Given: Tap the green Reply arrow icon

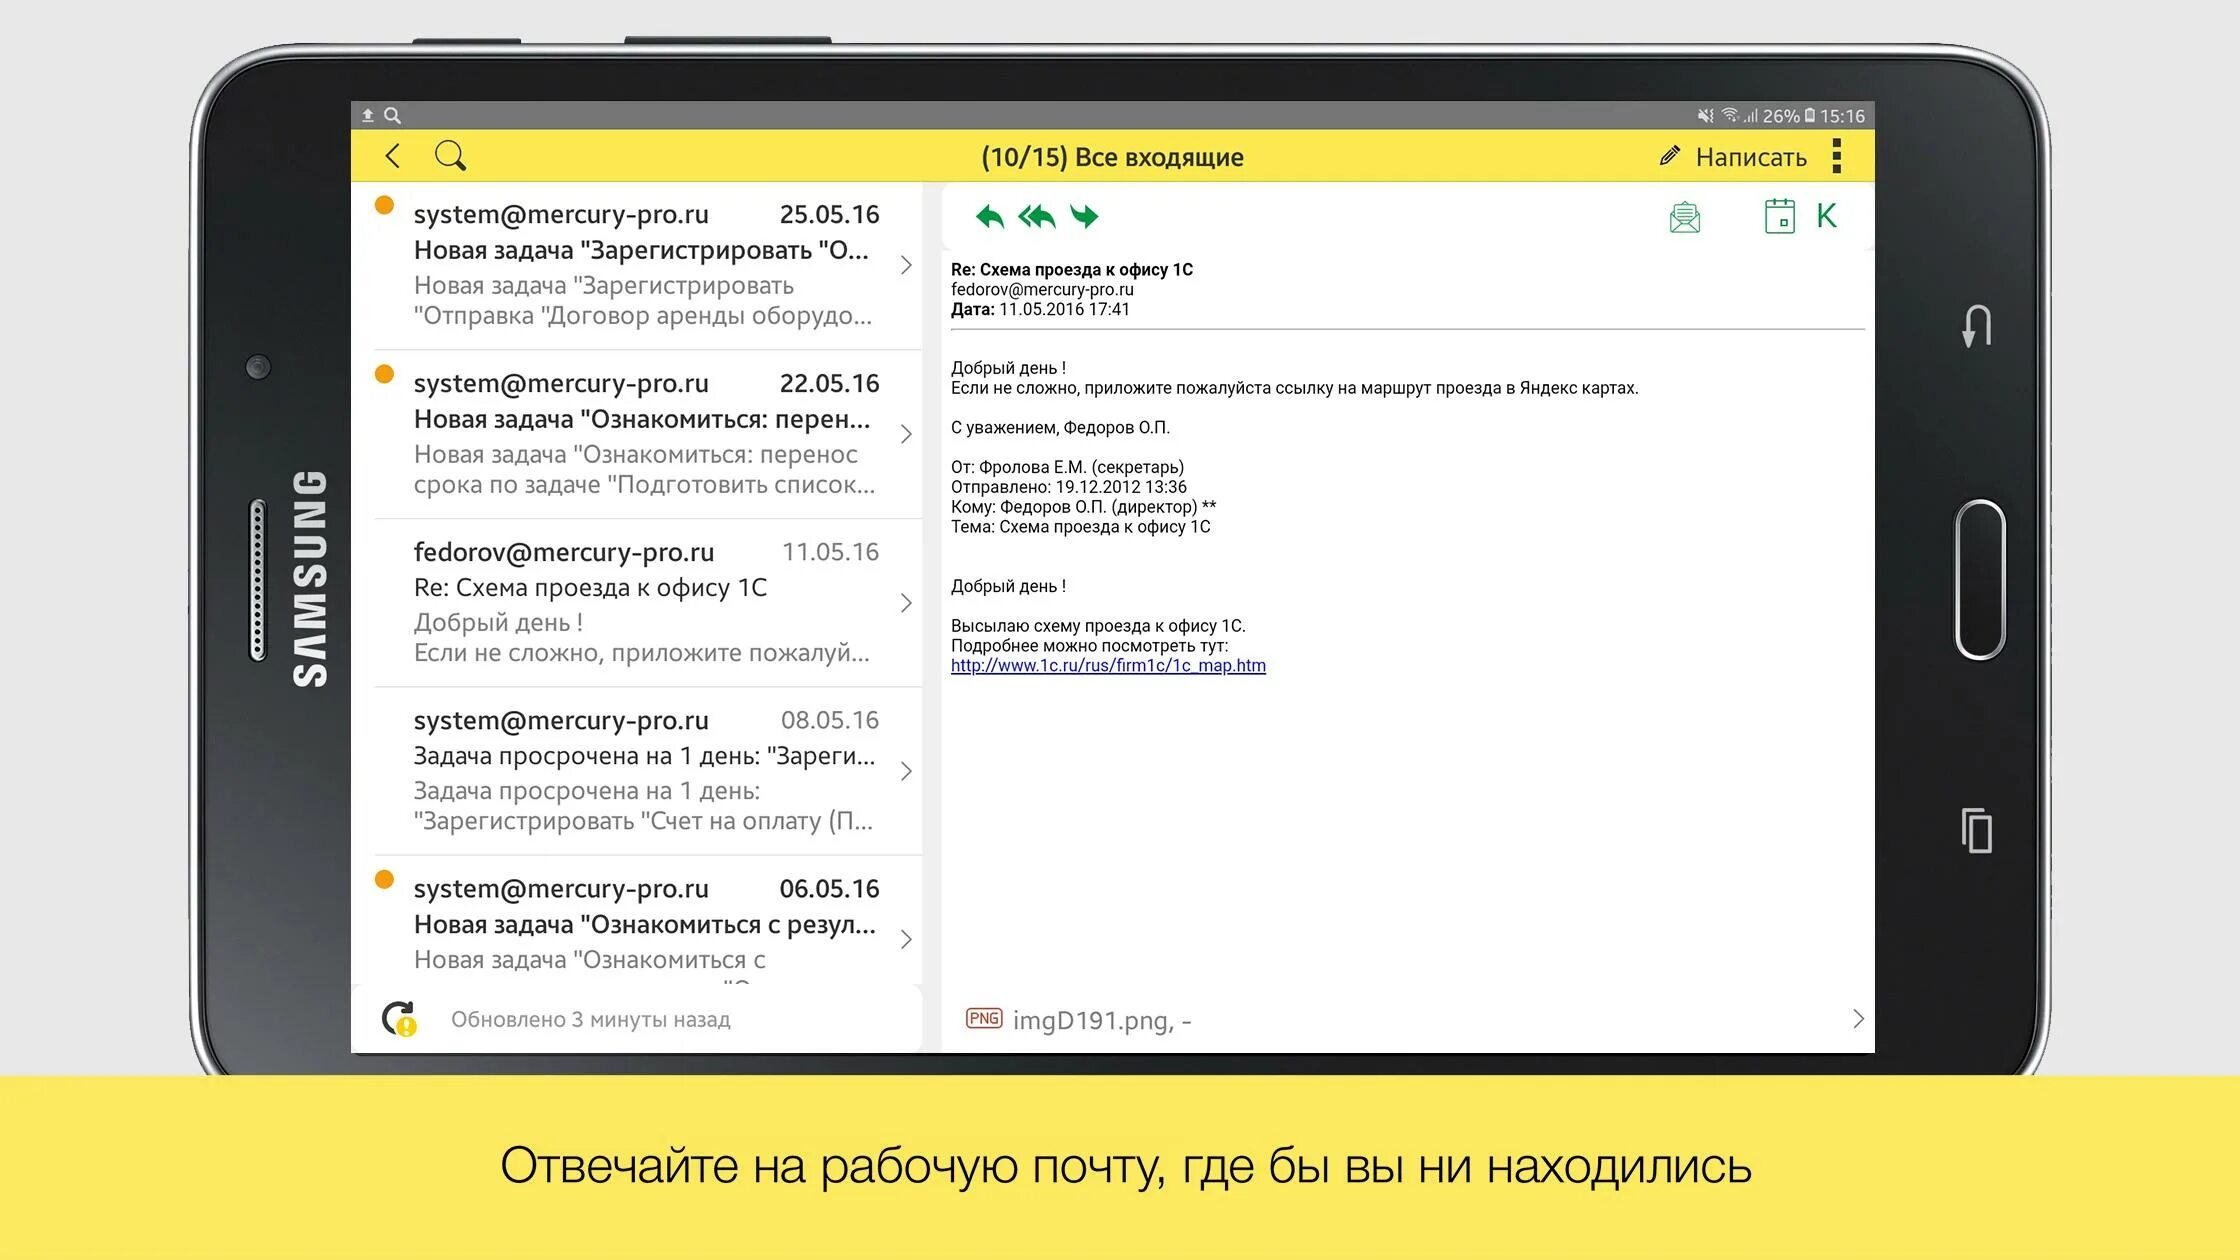Looking at the screenshot, I should tap(989, 216).
